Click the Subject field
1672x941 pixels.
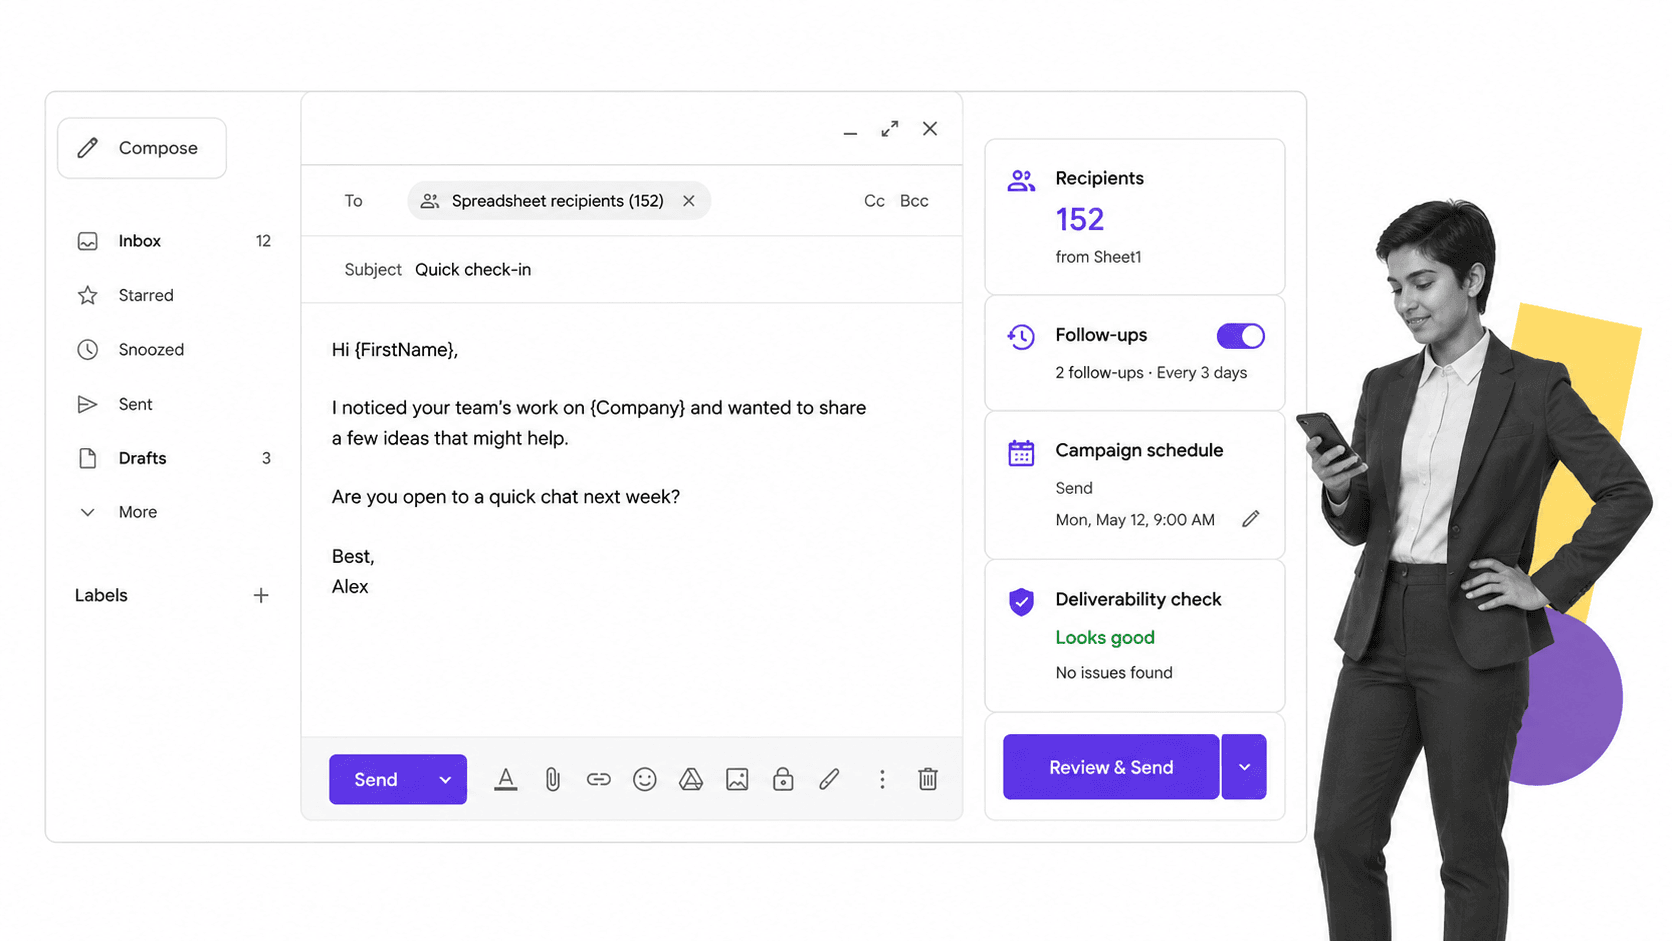coord(632,270)
